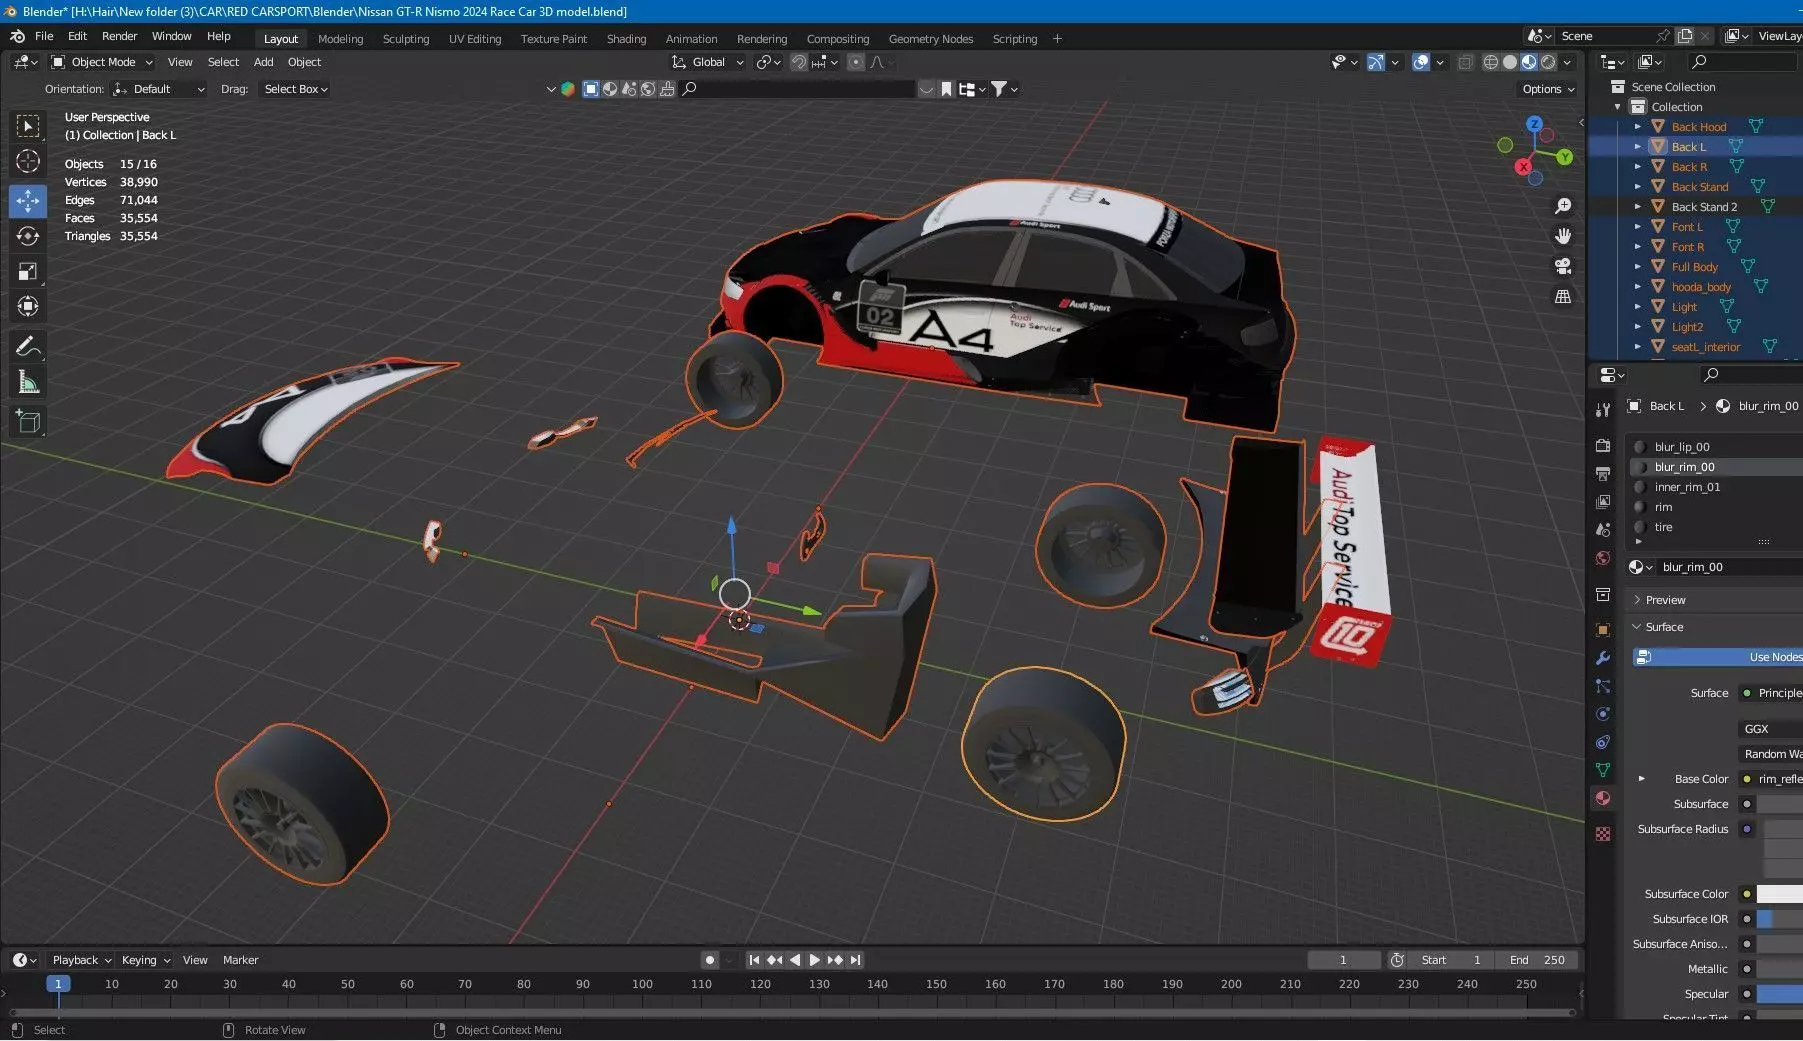The image size is (1803, 1041).
Task: Open the Tool properties tab
Action: tap(1603, 410)
